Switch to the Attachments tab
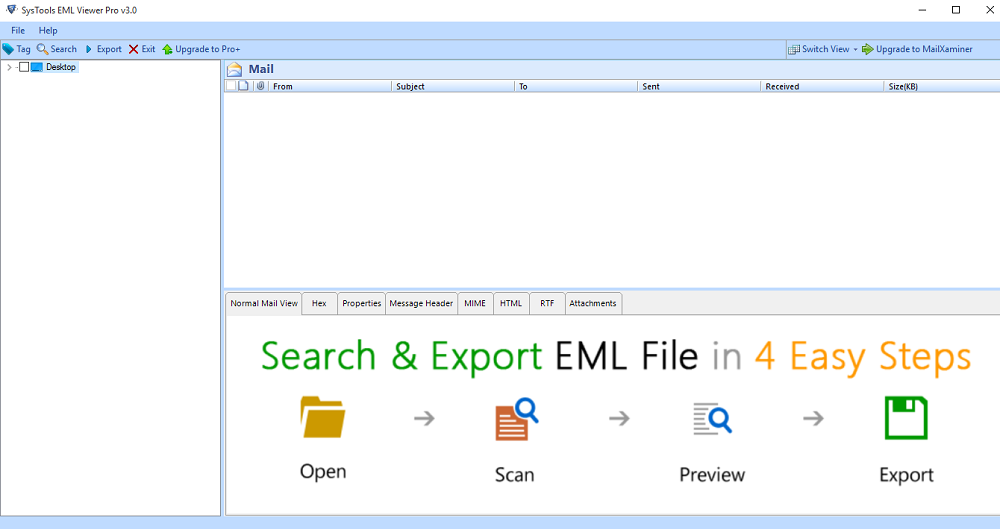This screenshot has height=529, width=1000. pyautogui.click(x=592, y=303)
